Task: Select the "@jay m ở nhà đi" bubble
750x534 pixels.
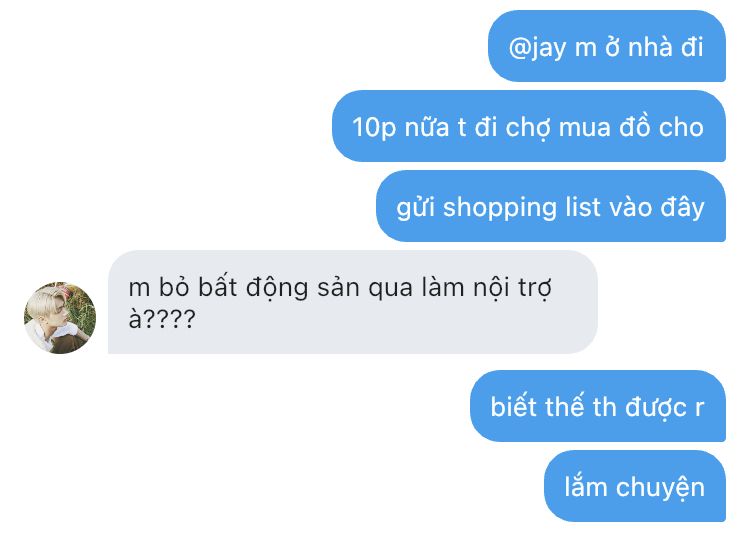Action: point(607,46)
